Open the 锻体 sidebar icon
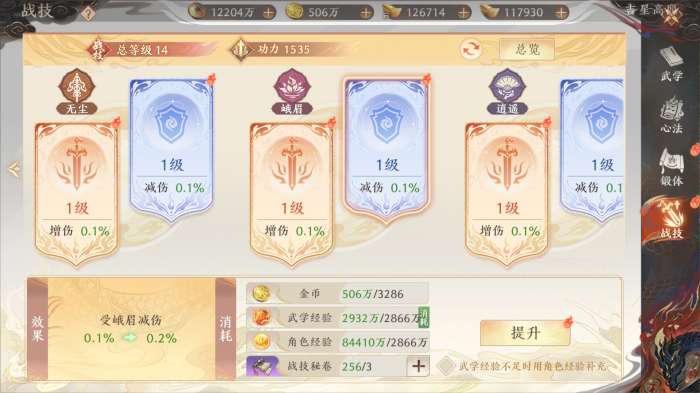 click(x=671, y=167)
